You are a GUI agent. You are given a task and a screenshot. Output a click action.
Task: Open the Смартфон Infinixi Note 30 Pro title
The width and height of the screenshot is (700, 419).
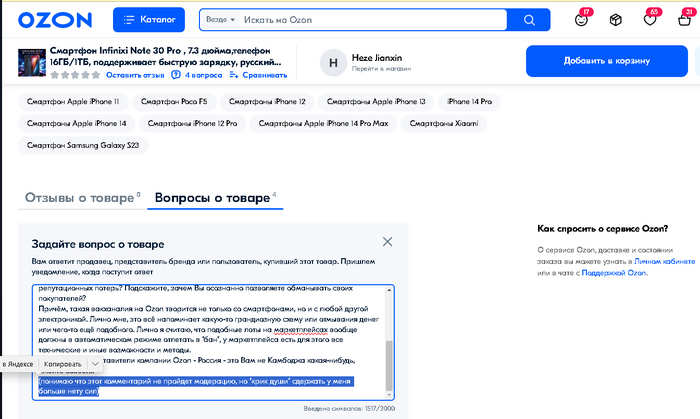click(x=165, y=56)
